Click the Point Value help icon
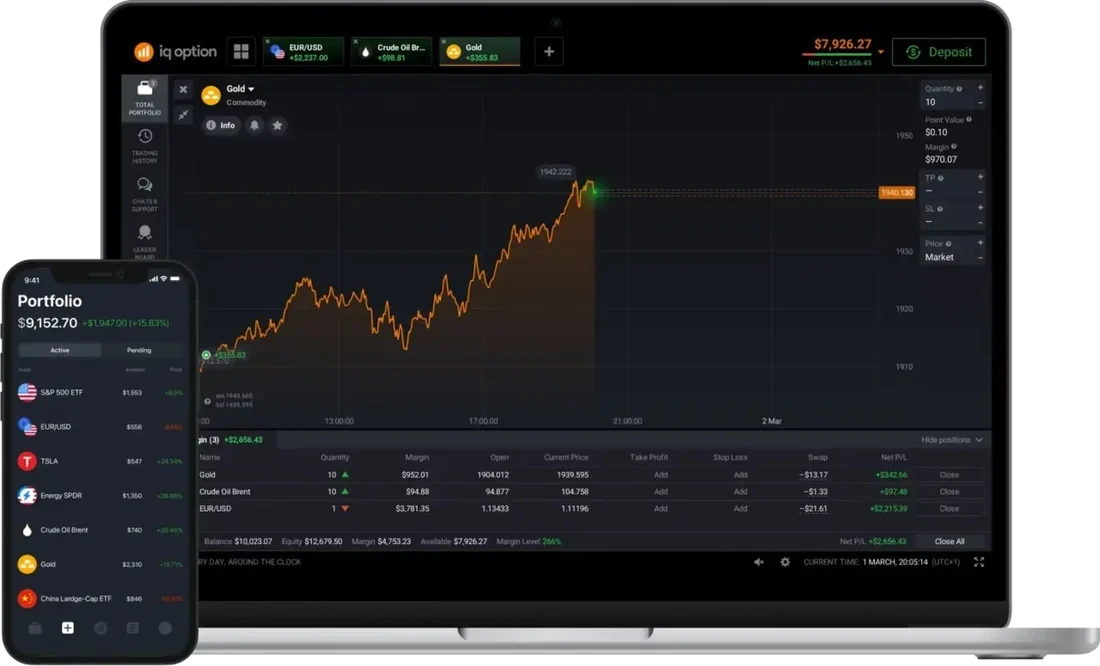1100x666 pixels. [969, 120]
